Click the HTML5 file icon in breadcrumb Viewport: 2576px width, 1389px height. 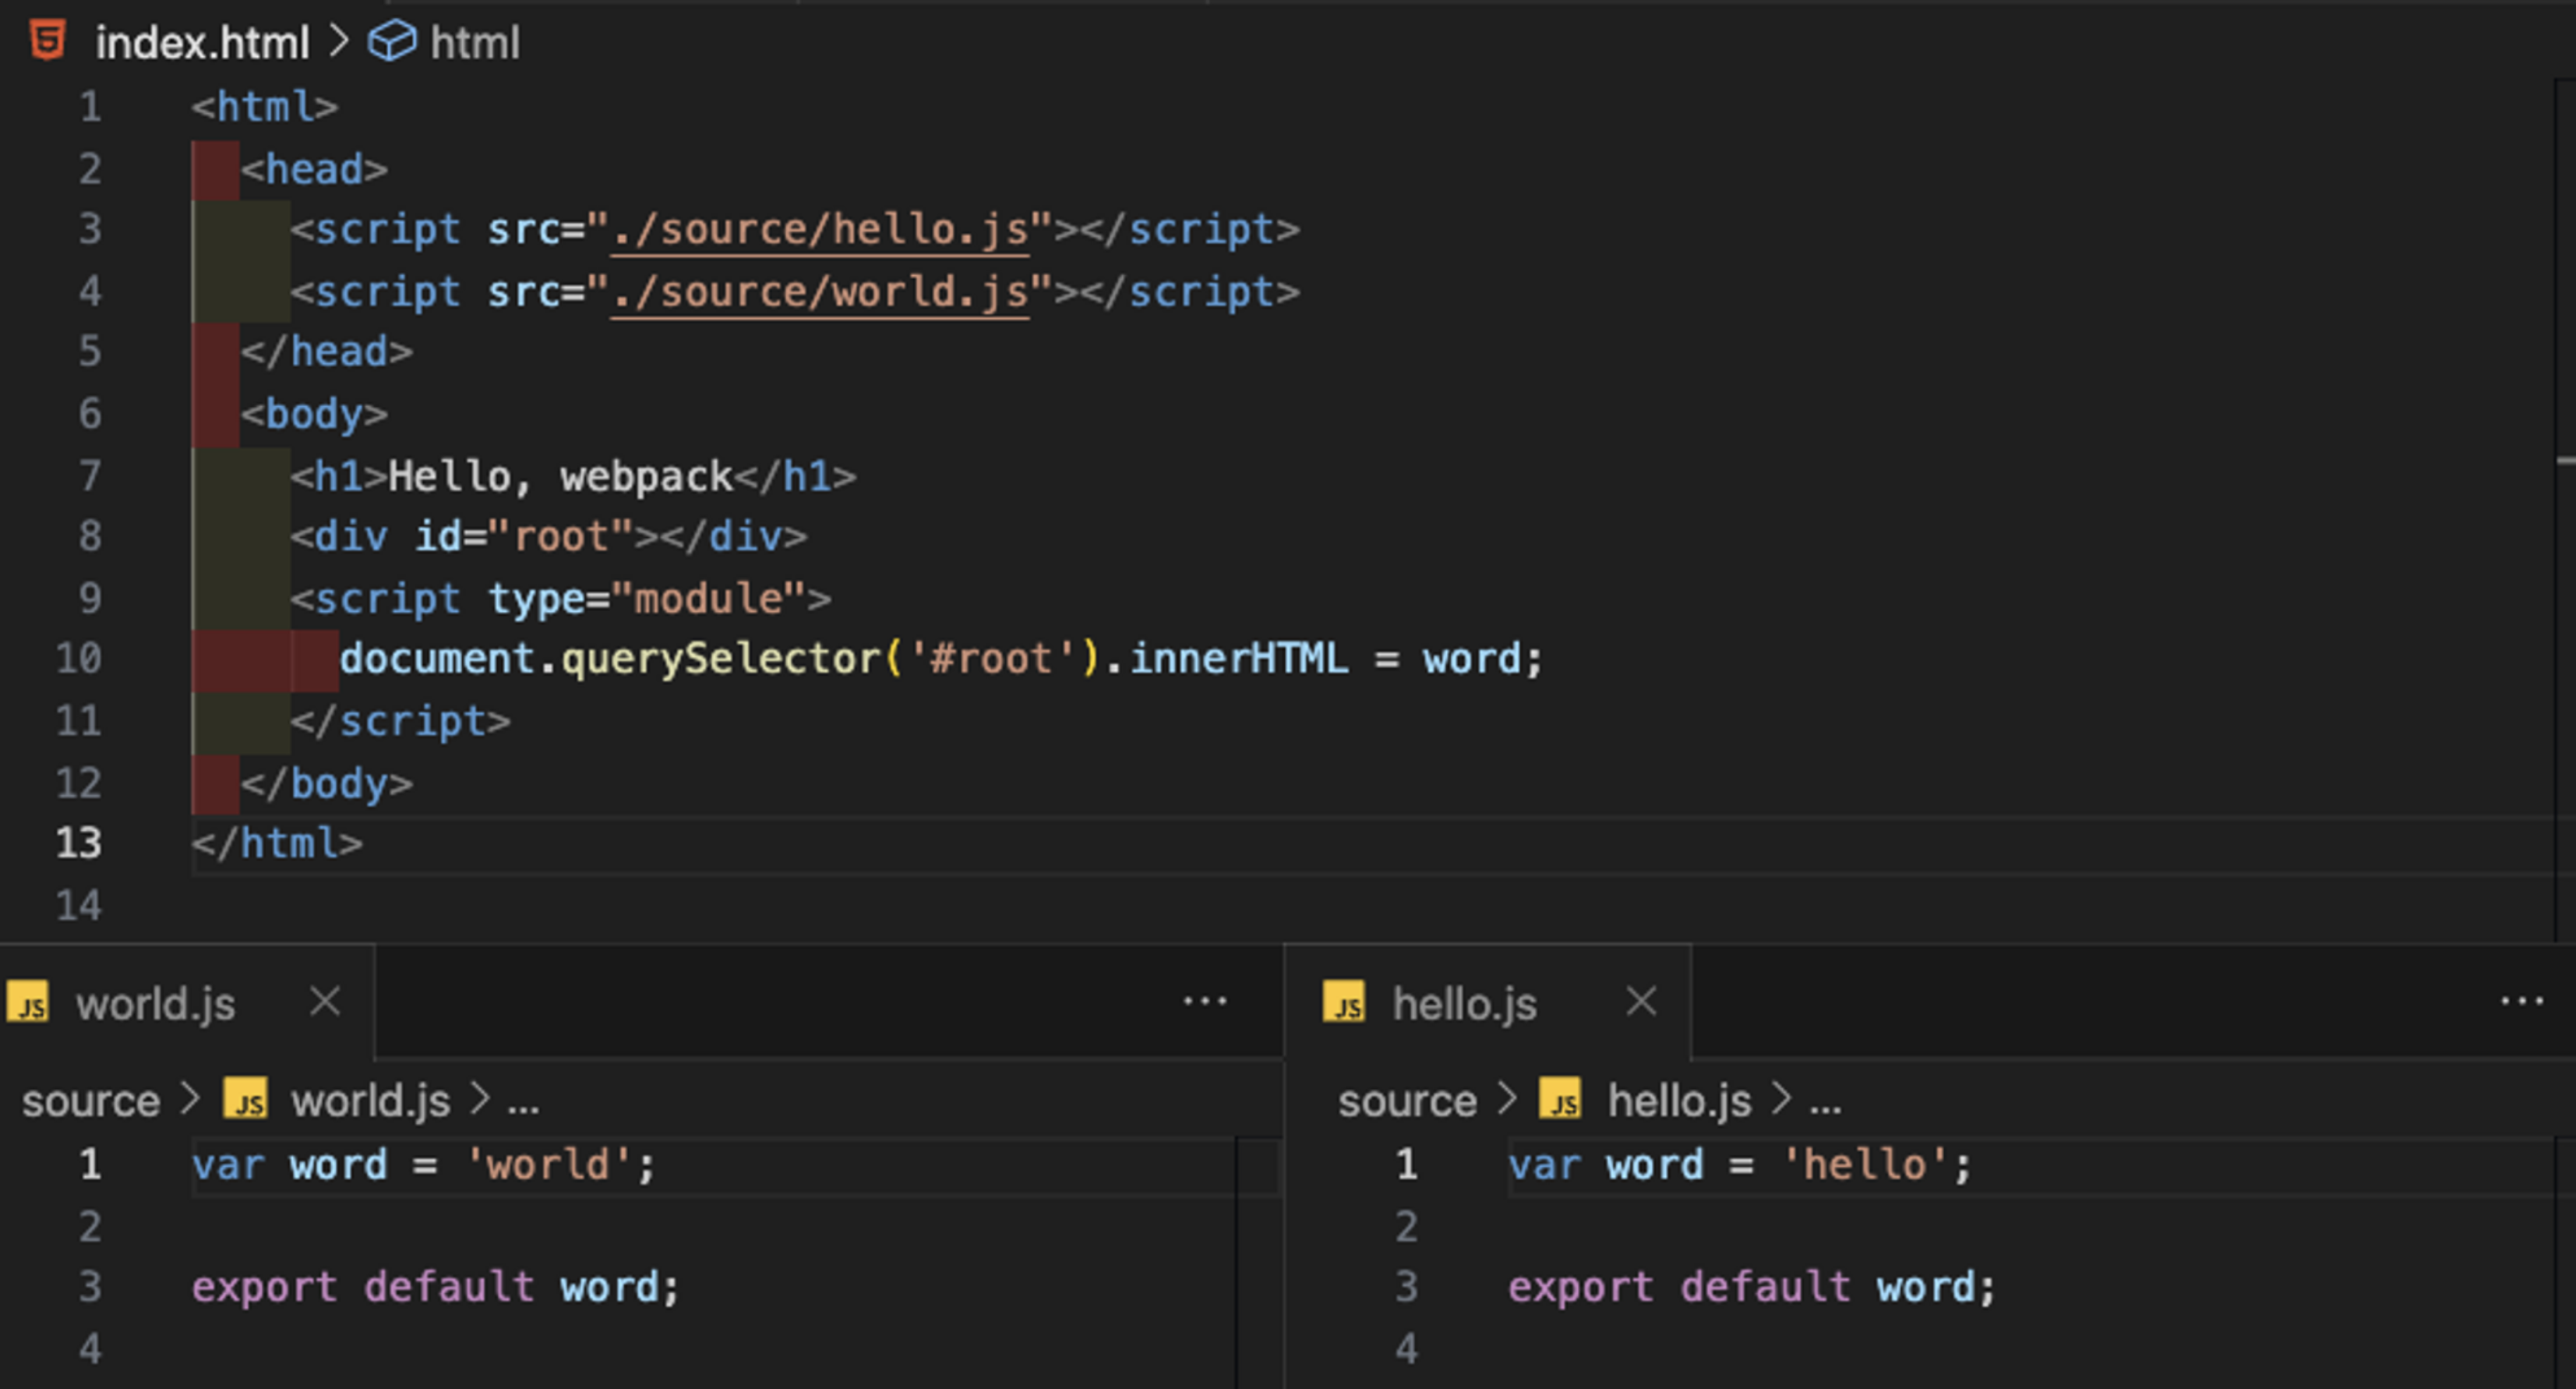coord(47,41)
